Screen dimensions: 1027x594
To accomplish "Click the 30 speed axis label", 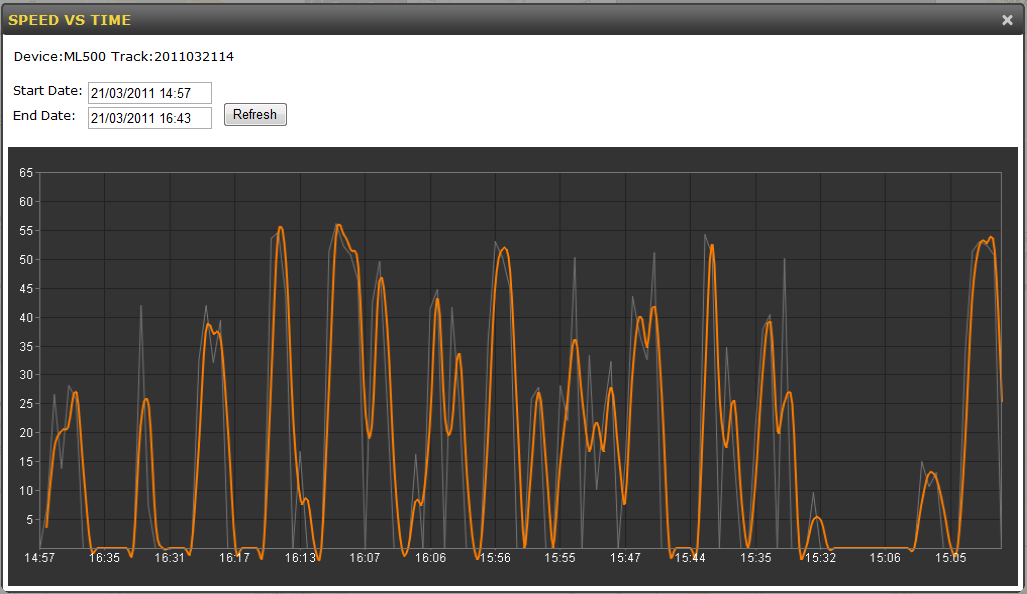I will coord(26,375).
